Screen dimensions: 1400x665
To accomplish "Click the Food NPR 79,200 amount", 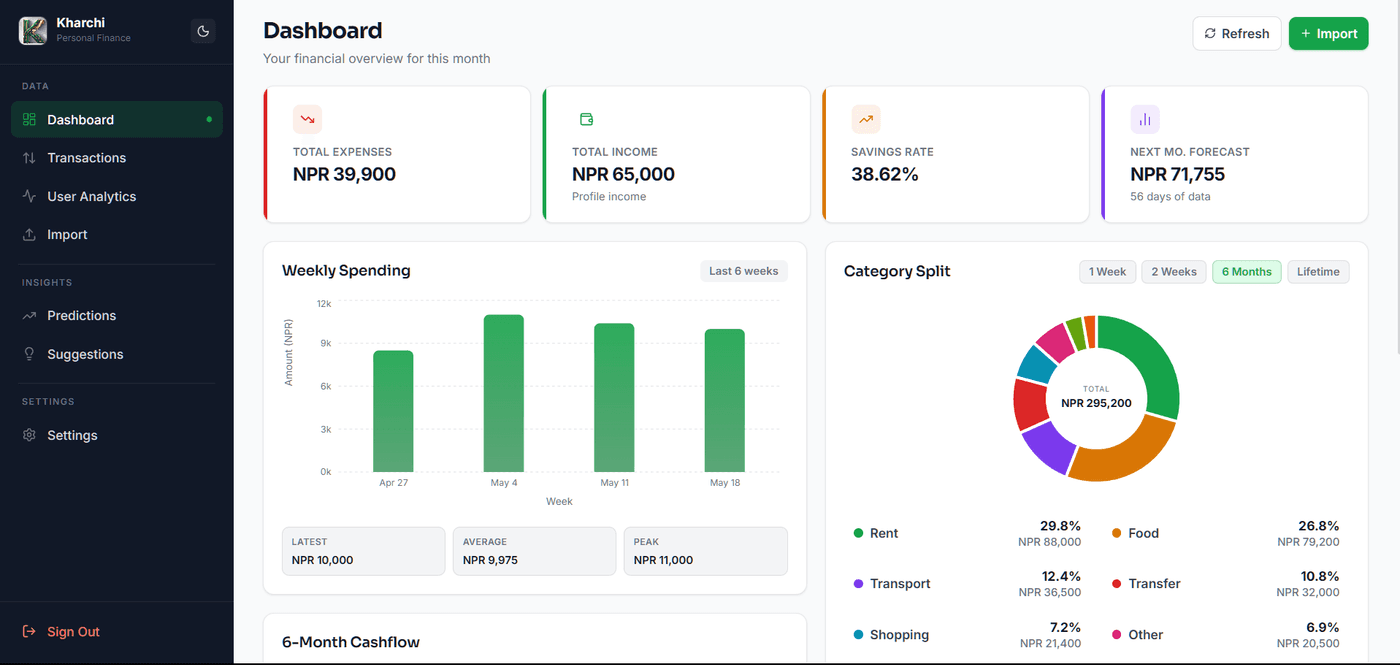I will [1308, 542].
